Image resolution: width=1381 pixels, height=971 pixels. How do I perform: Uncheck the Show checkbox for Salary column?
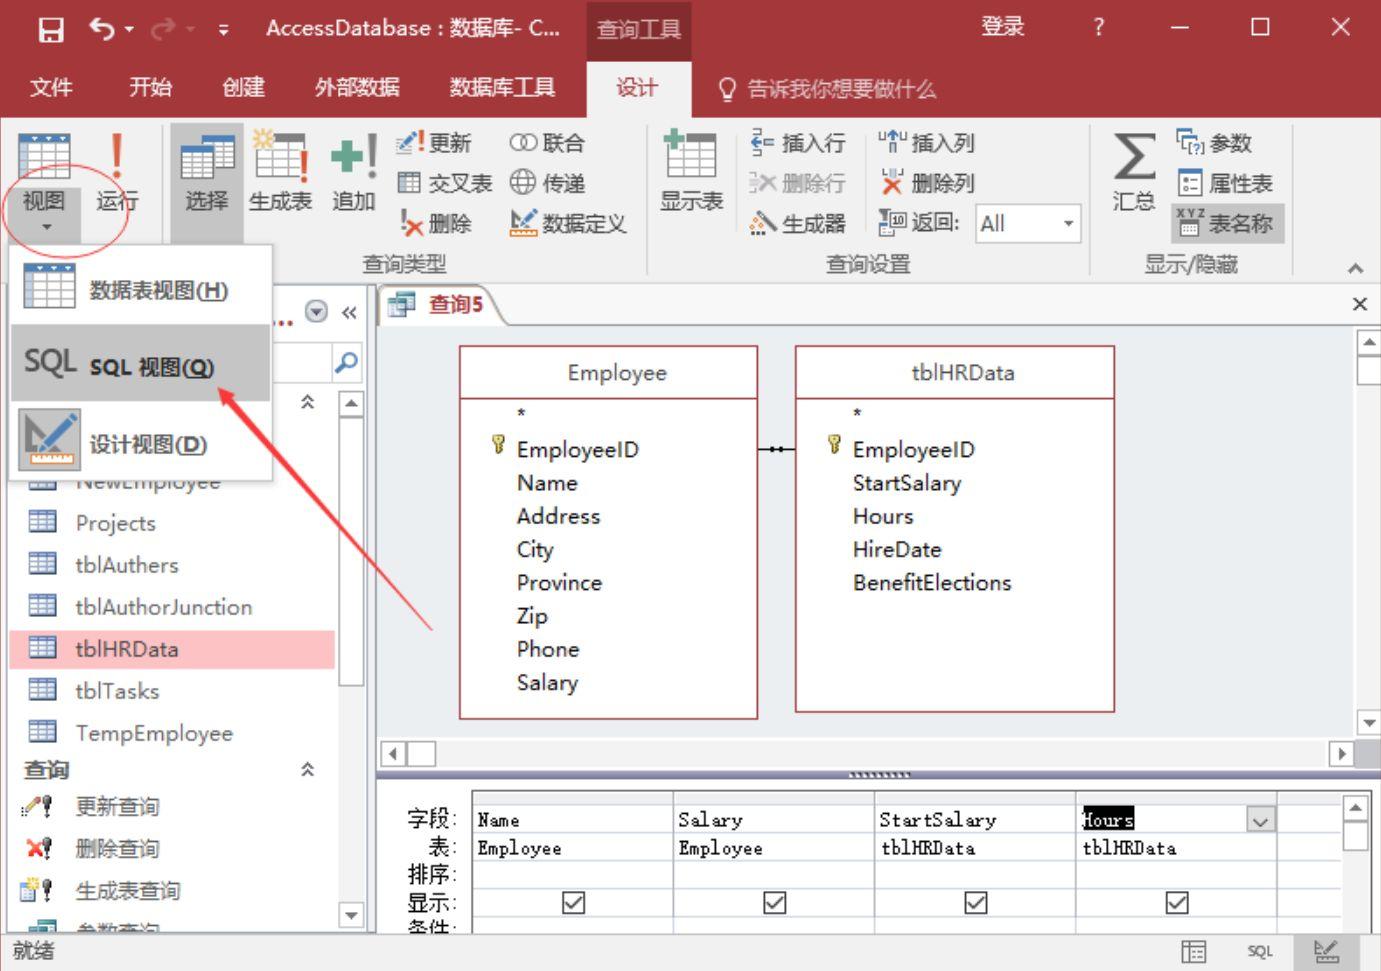[772, 902]
